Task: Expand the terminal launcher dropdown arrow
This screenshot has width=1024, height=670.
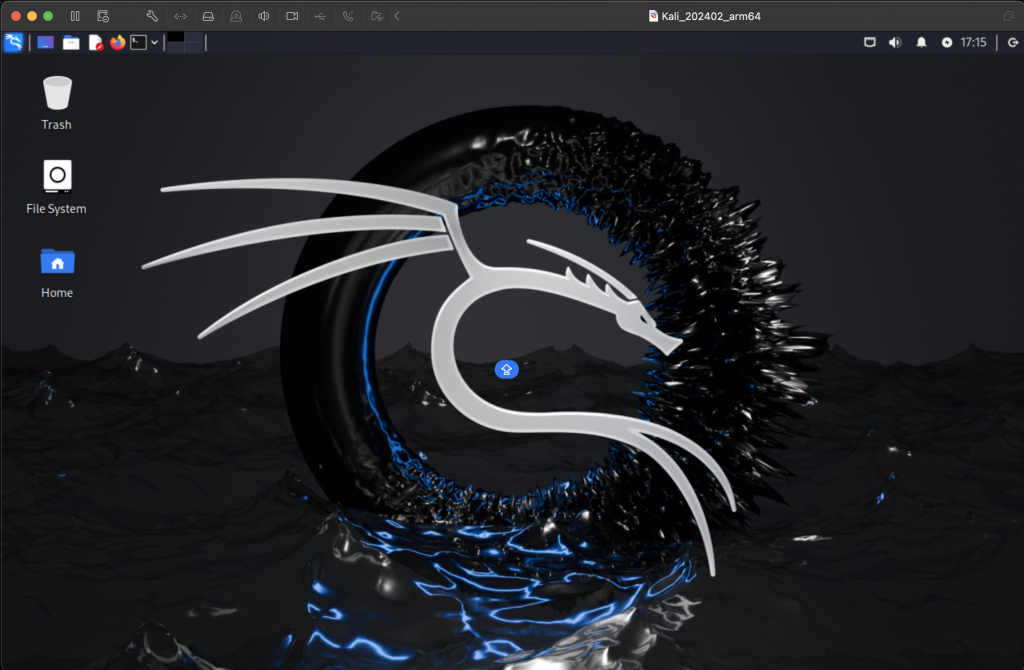Action: (x=155, y=42)
